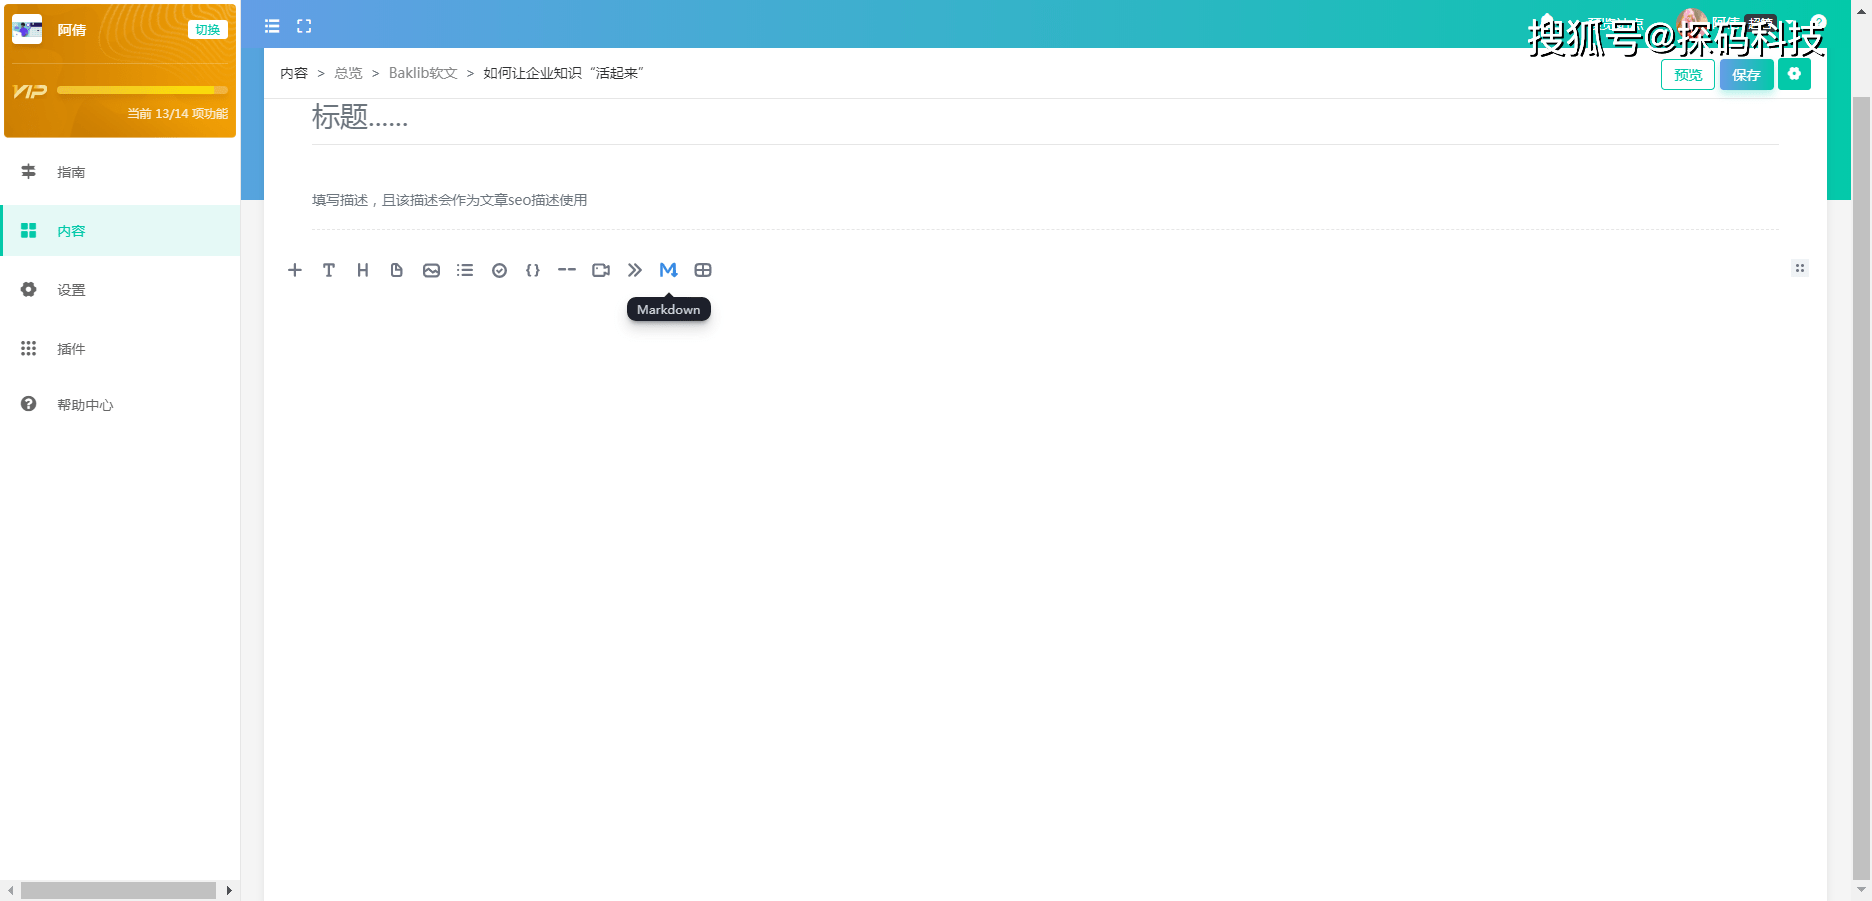Insert a table block with the grid icon

(x=703, y=270)
